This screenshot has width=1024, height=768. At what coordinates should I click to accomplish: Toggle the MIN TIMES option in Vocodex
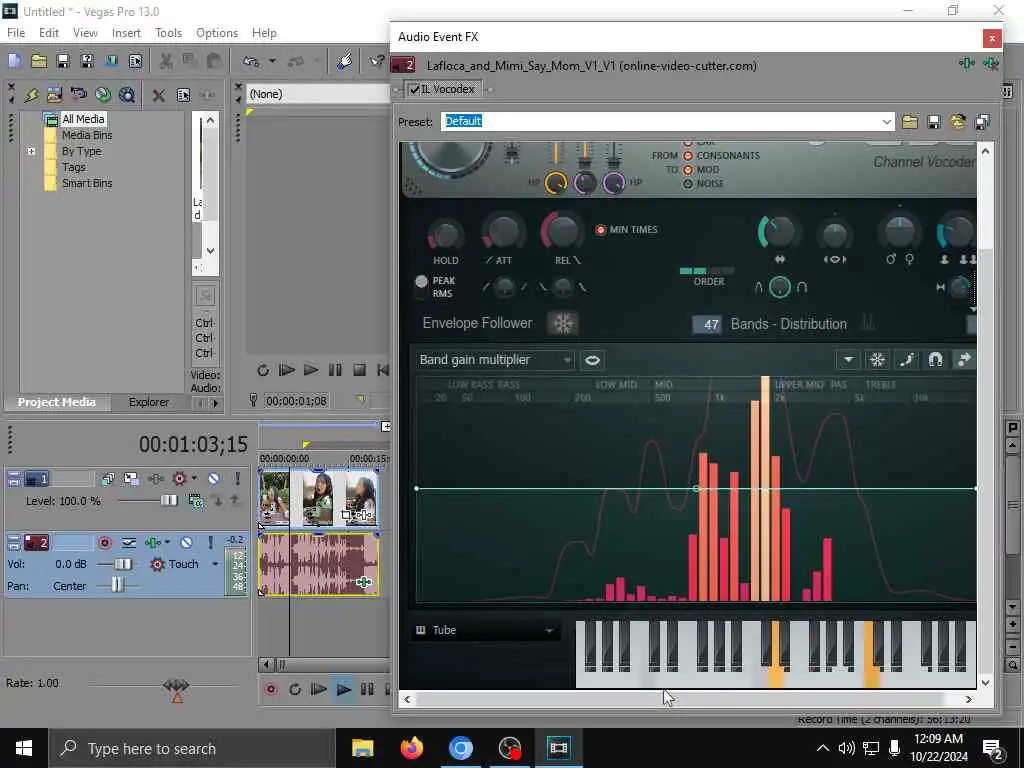click(601, 230)
